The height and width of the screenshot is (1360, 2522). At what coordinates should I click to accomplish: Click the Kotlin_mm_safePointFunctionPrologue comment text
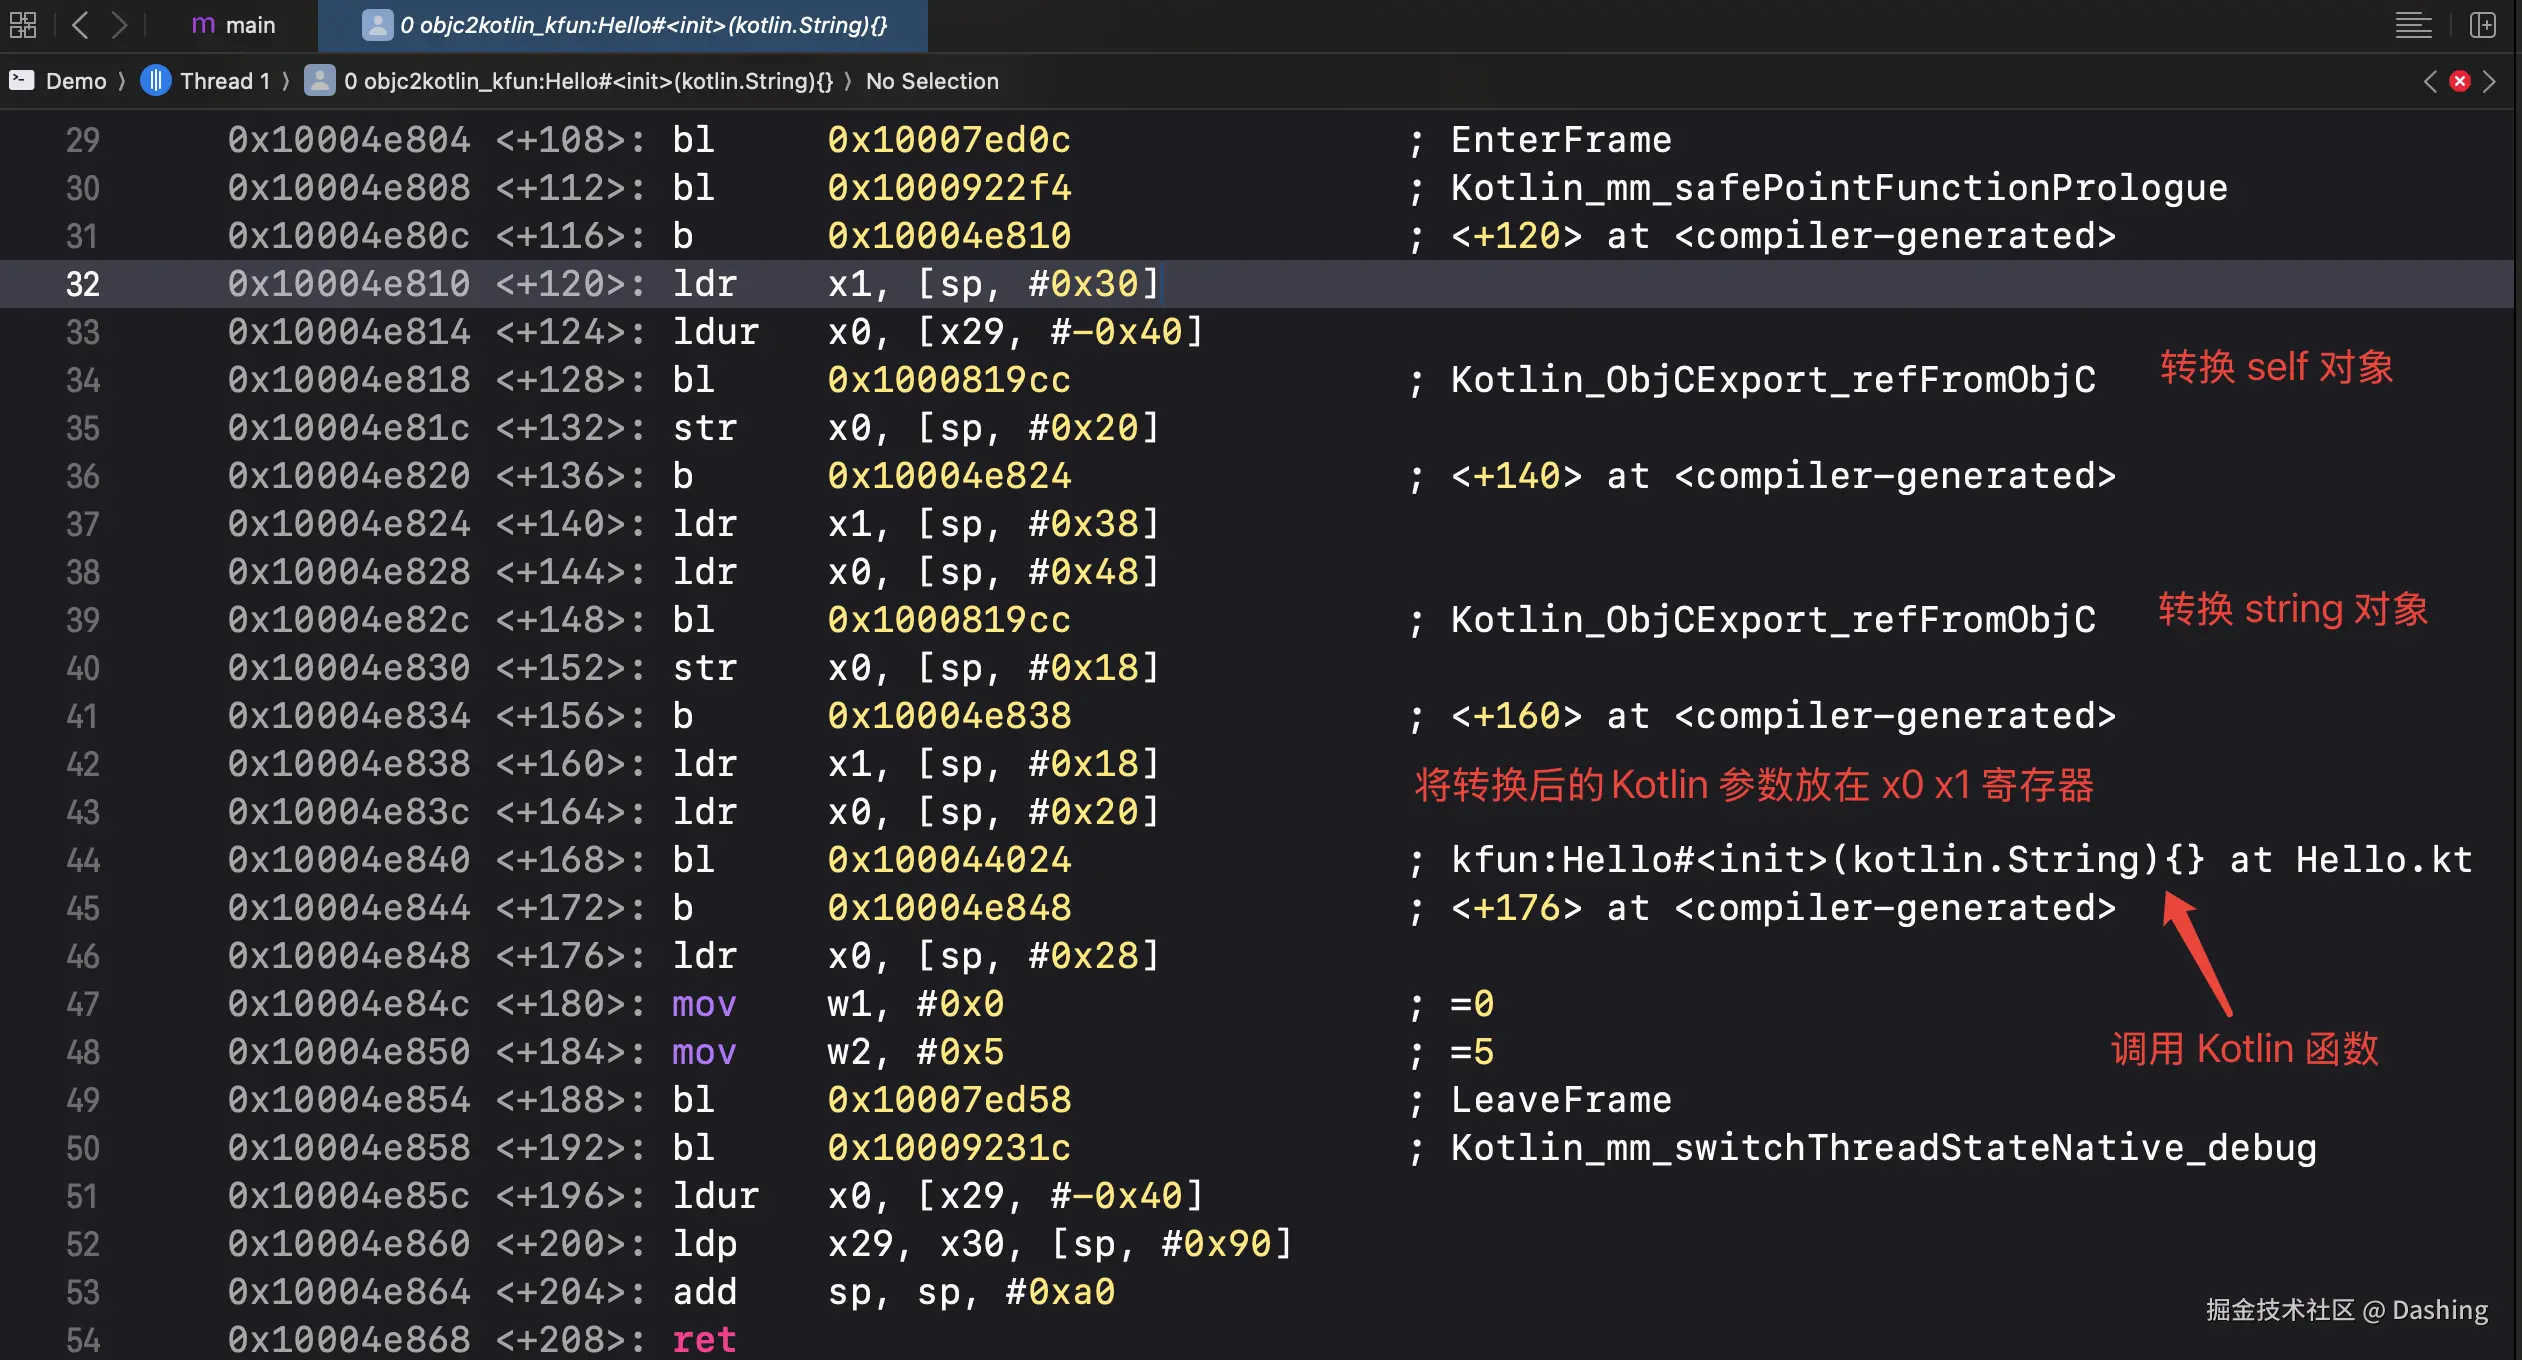tap(1838, 188)
